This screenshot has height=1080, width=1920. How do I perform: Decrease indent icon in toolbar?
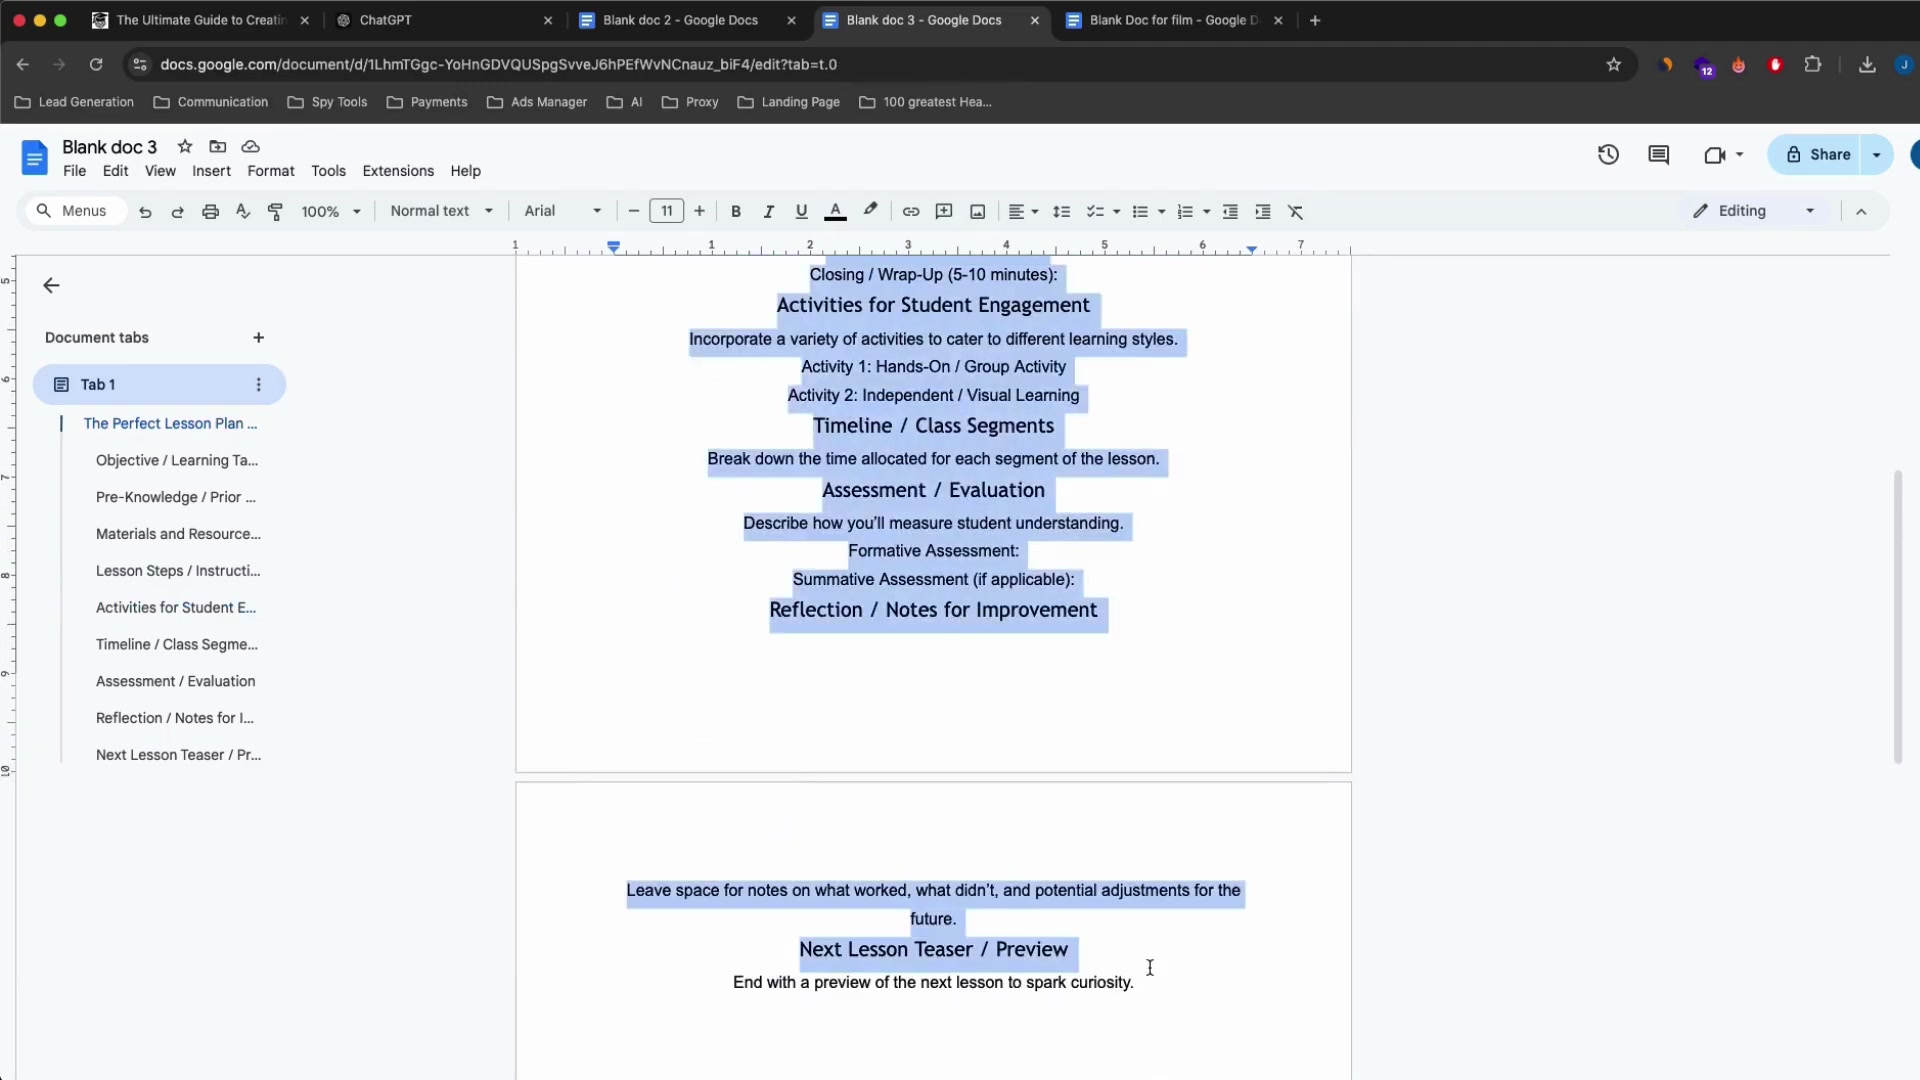coord(1231,212)
